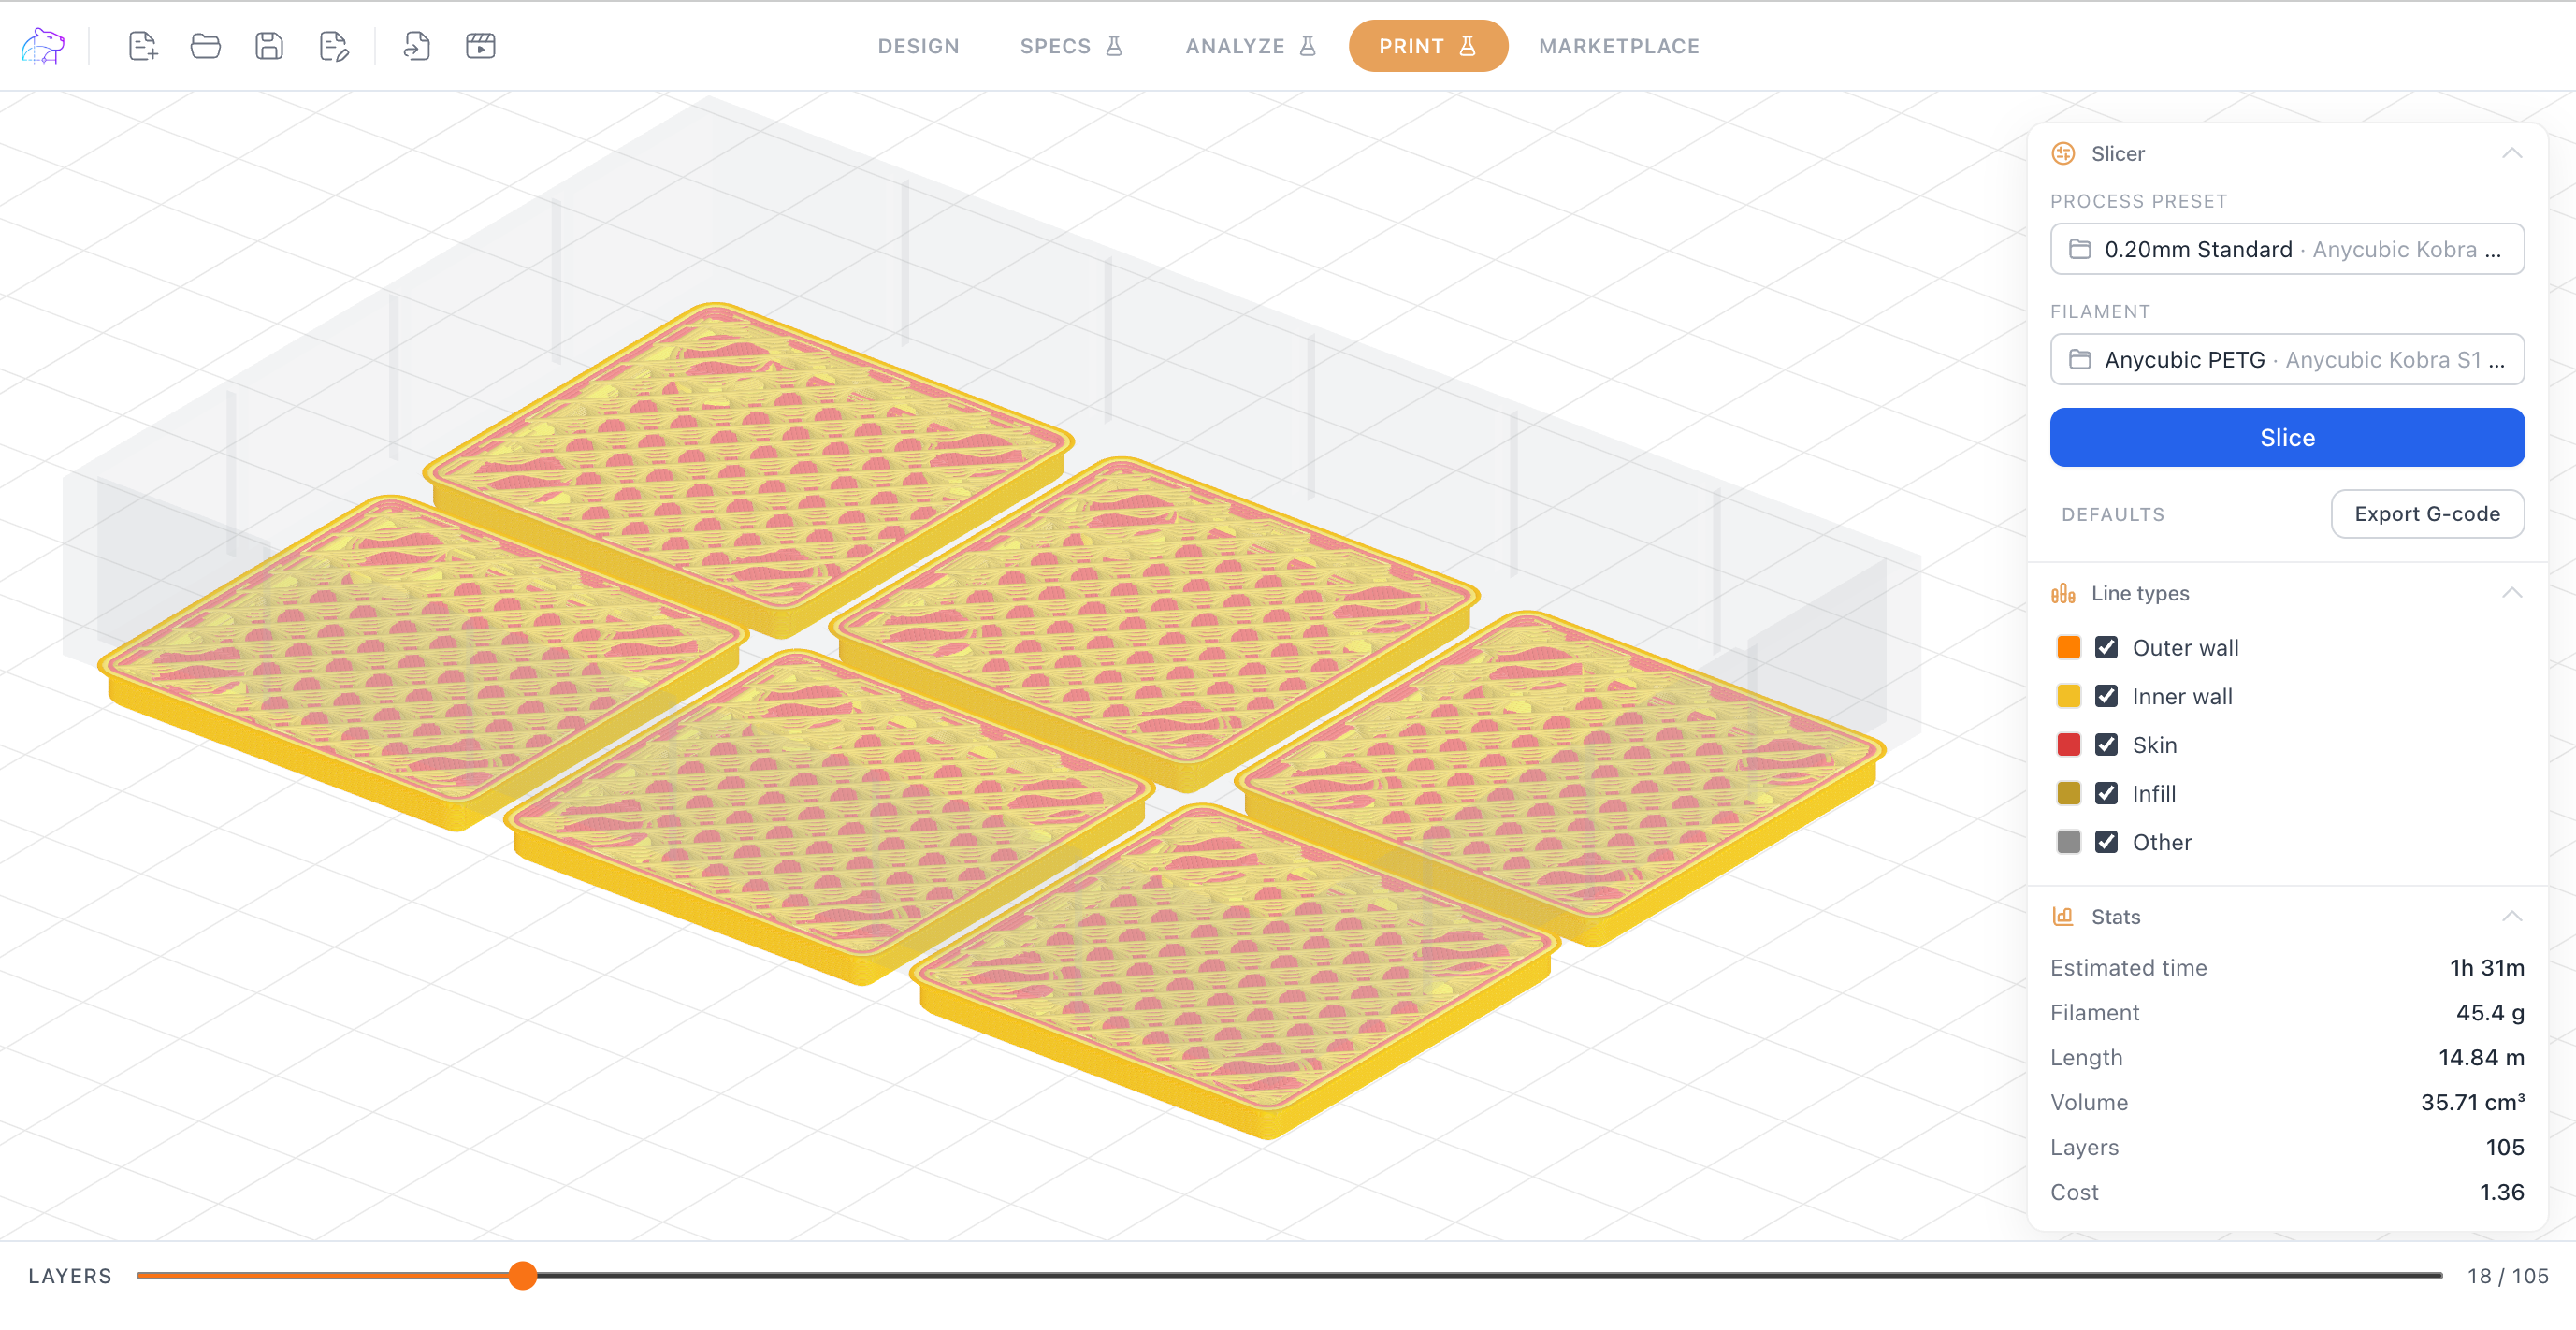The width and height of the screenshot is (2576, 1330).
Task: Click the Slicer panel icon
Action: point(2063,153)
